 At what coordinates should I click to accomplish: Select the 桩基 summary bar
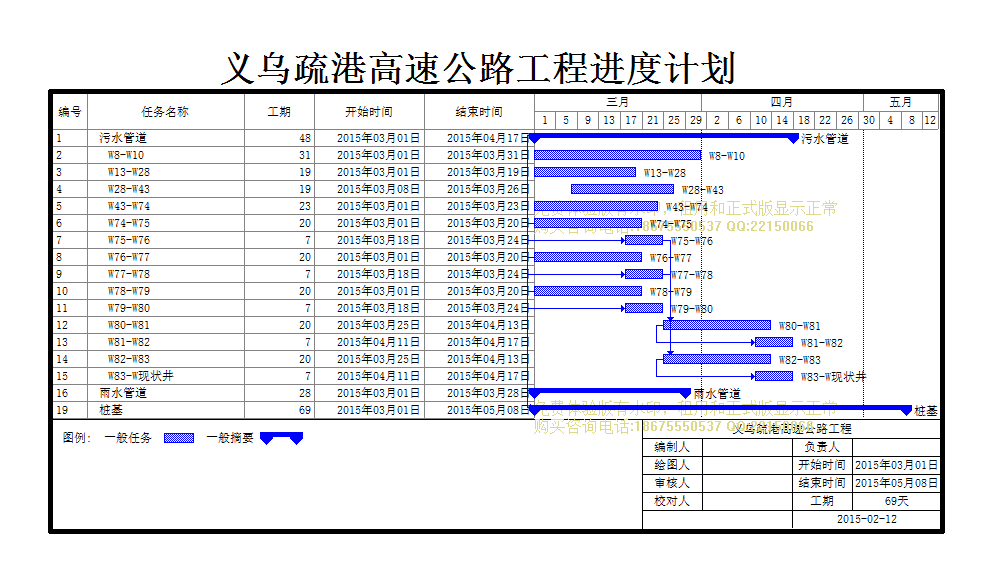pos(720,410)
